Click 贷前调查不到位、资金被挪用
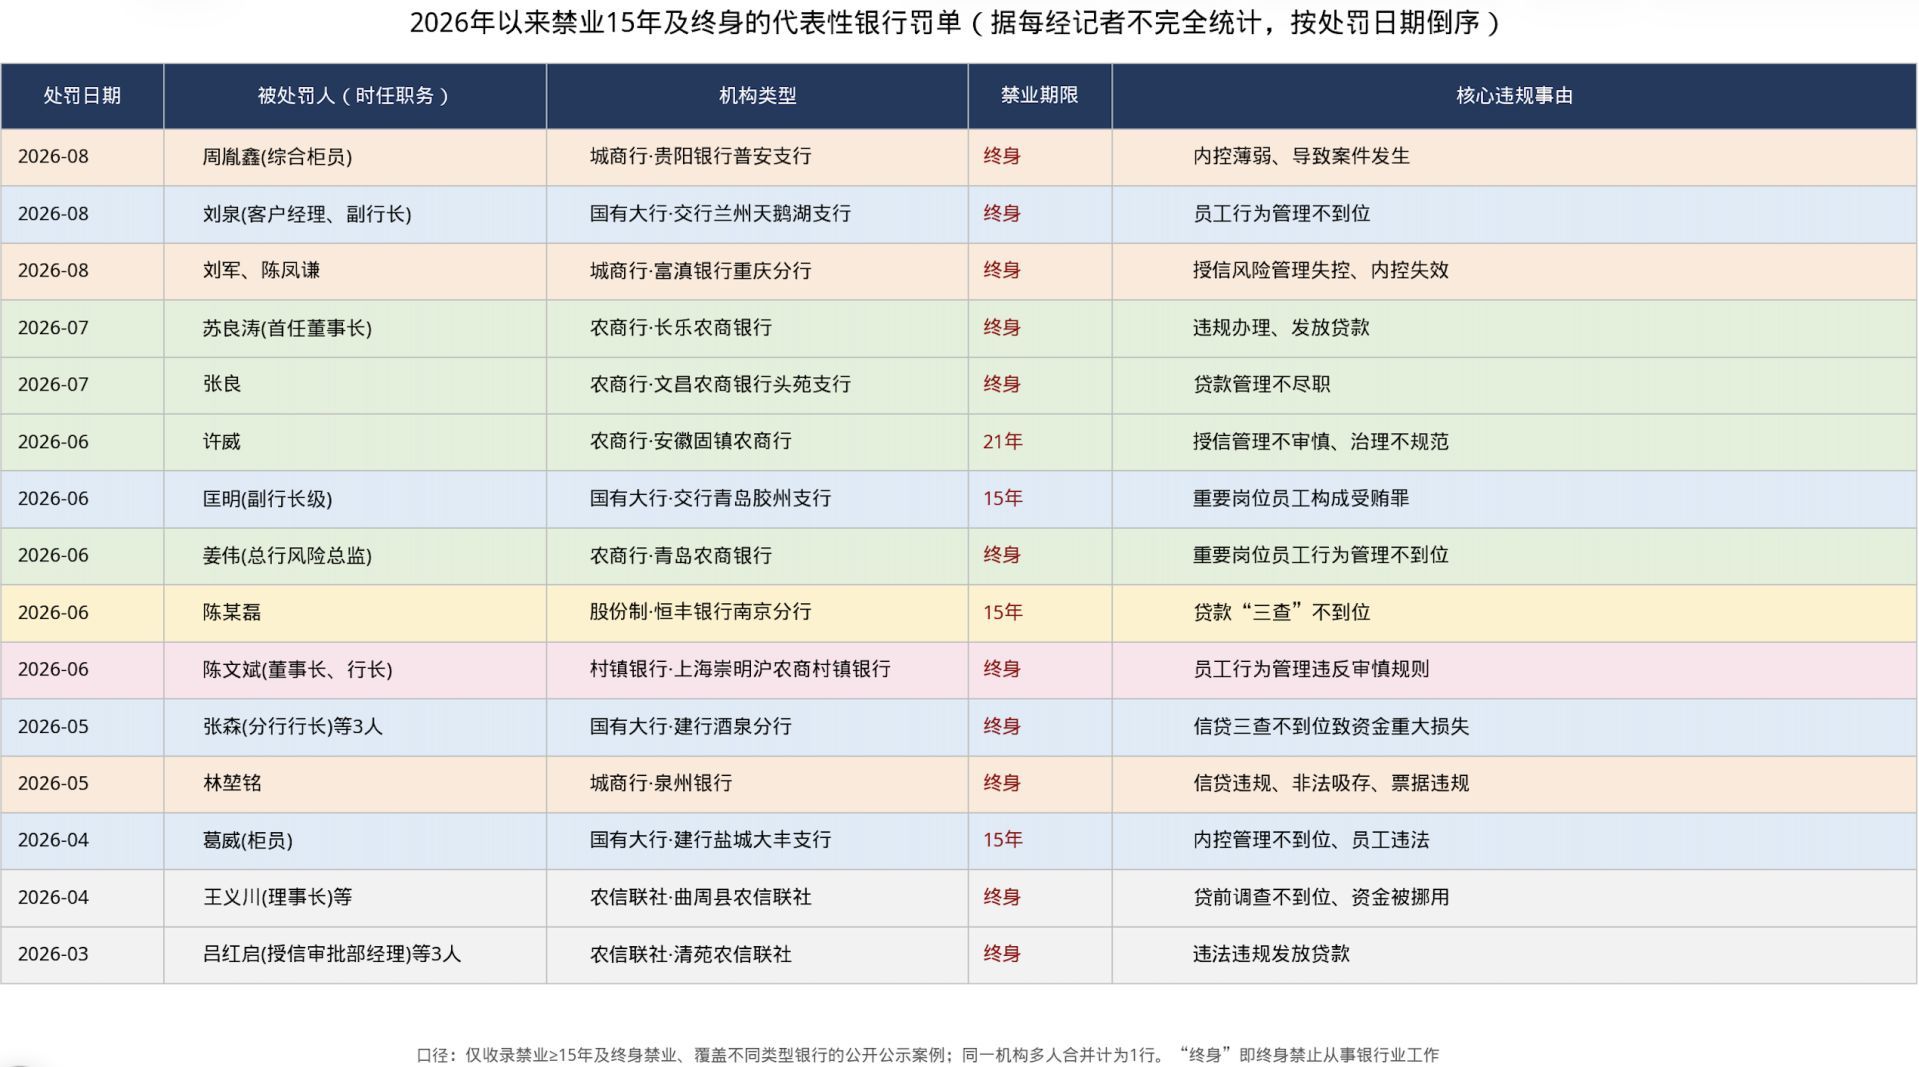 pyautogui.click(x=1320, y=897)
